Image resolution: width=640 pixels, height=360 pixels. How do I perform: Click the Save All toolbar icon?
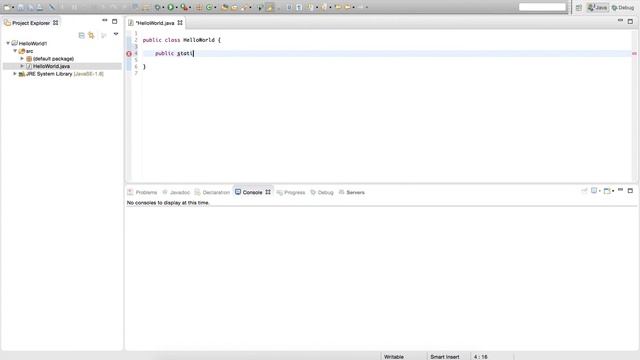click(x=31, y=7)
